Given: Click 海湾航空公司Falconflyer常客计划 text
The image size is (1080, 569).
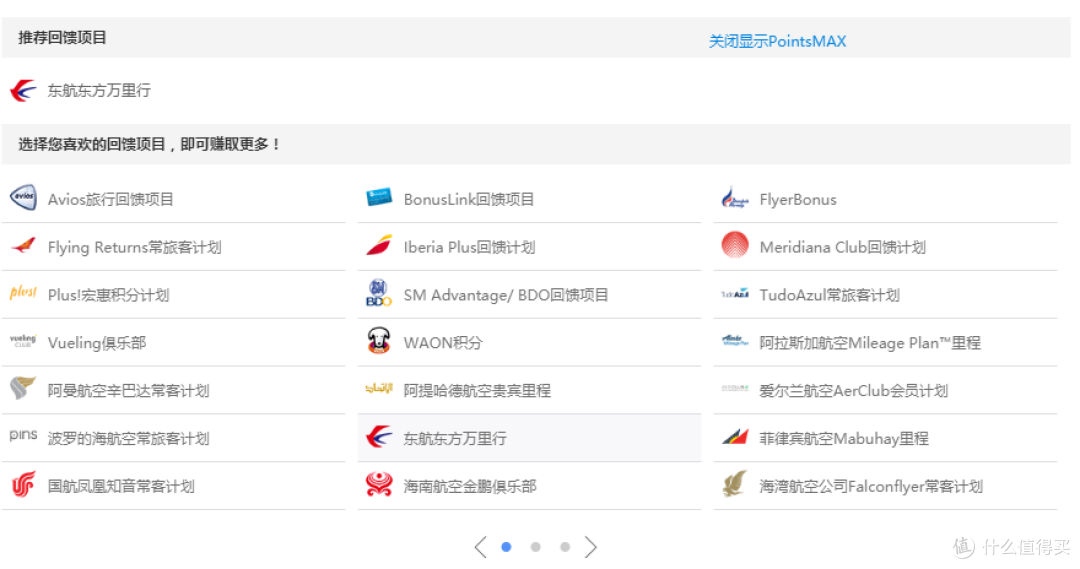Looking at the screenshot, I should click(x=871, y=486).
